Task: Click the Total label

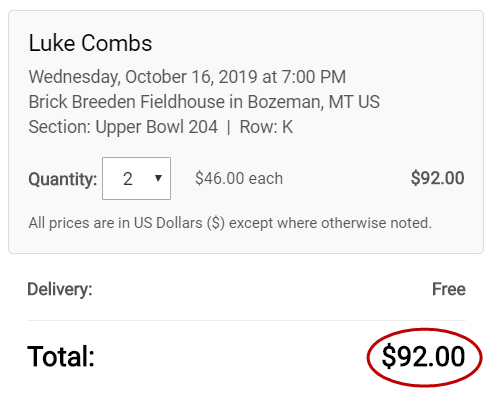Action: (x=61, y=356)
